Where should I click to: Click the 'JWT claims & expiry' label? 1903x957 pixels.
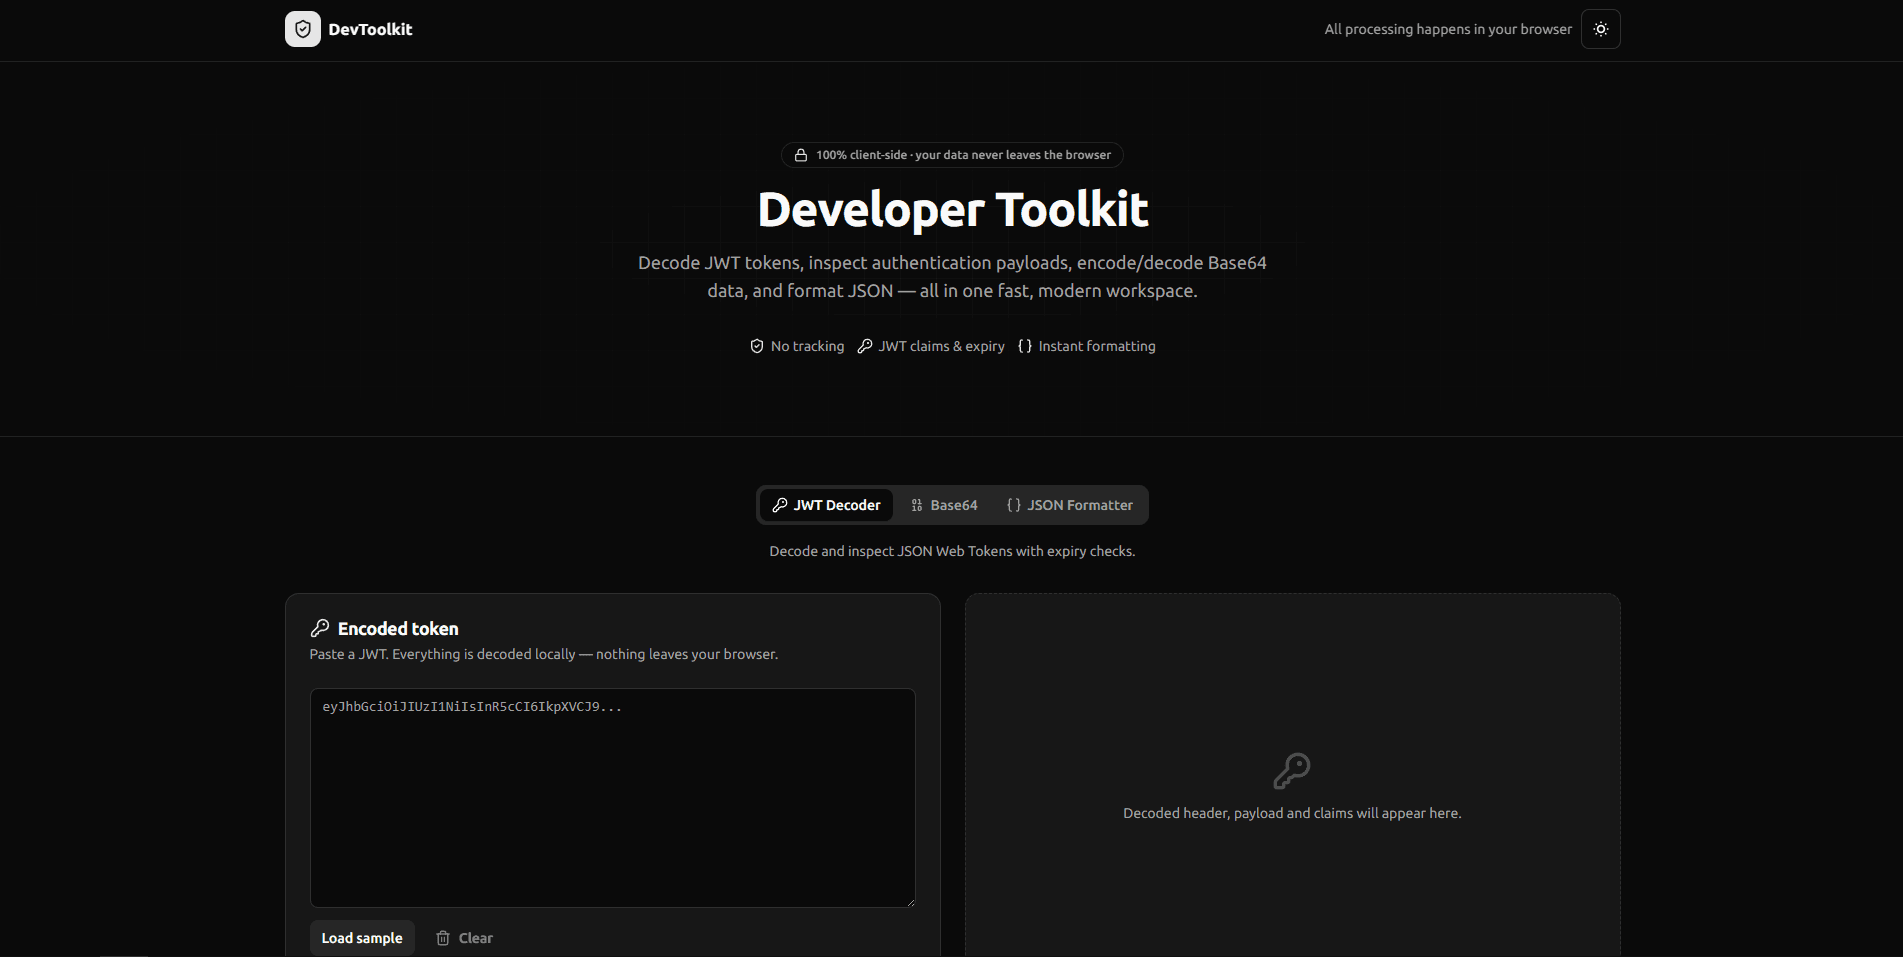[941, 346]
